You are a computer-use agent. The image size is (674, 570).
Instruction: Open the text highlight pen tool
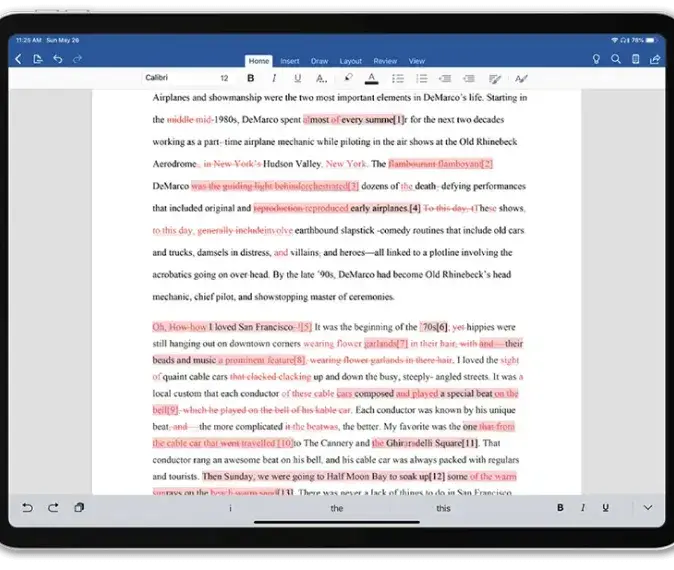[x=348, y=78]
